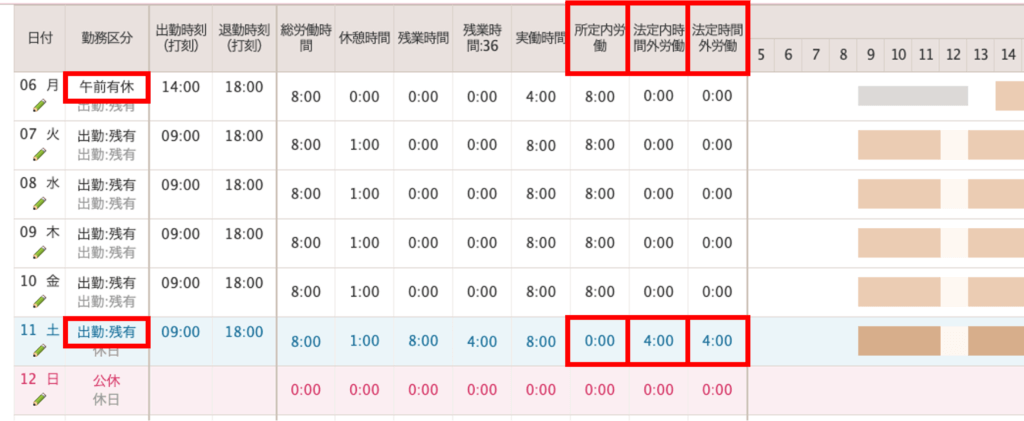Image resolution: width=1024 pixels, height=421 pixels.
Task: Click the pencil edit icon for 07 火
Action: pos(39,154)
